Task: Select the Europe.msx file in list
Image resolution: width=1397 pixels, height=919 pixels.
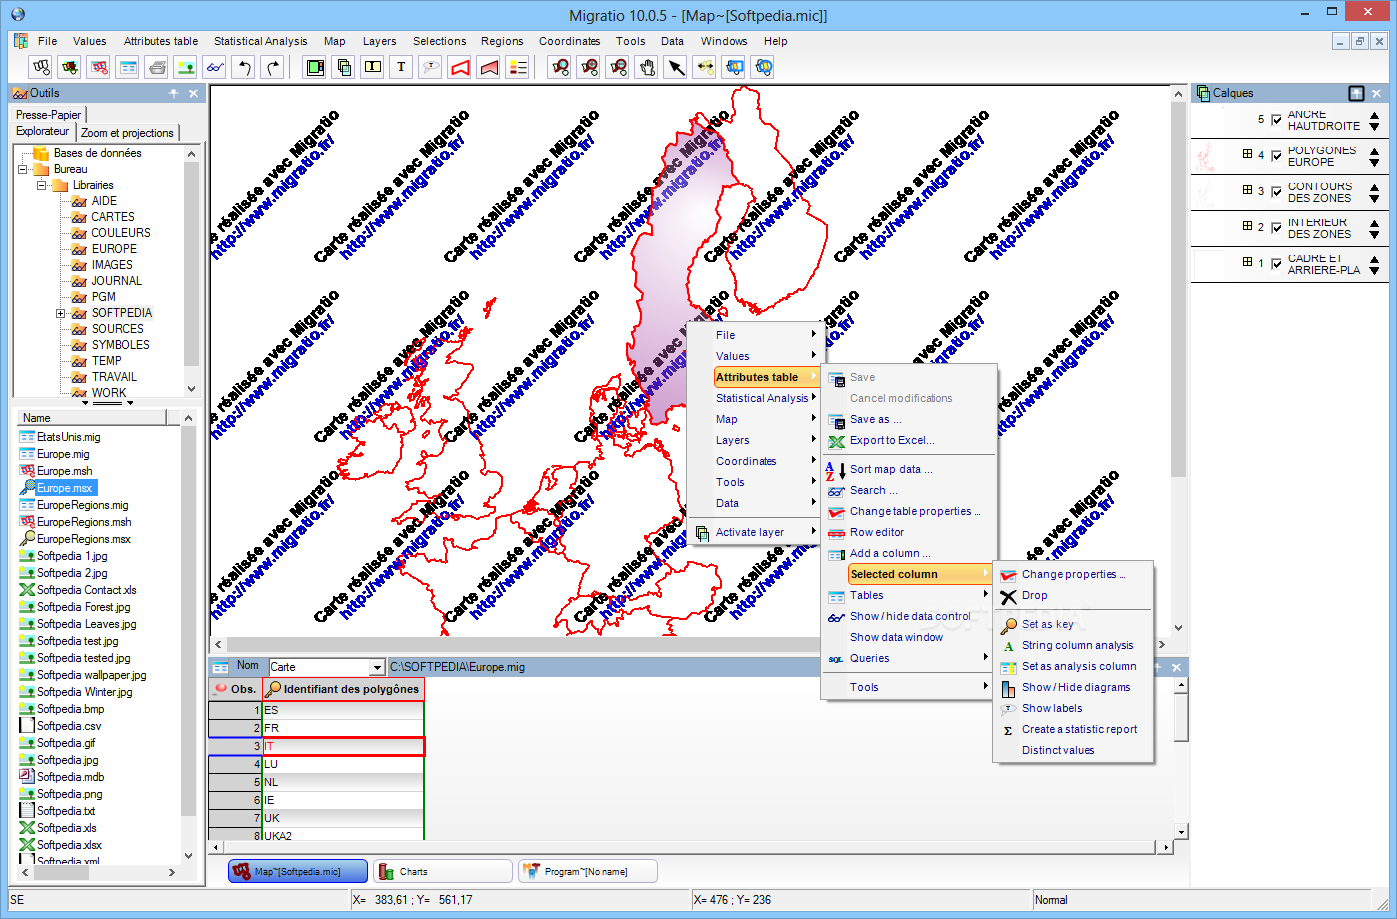Action: [64, 488]
